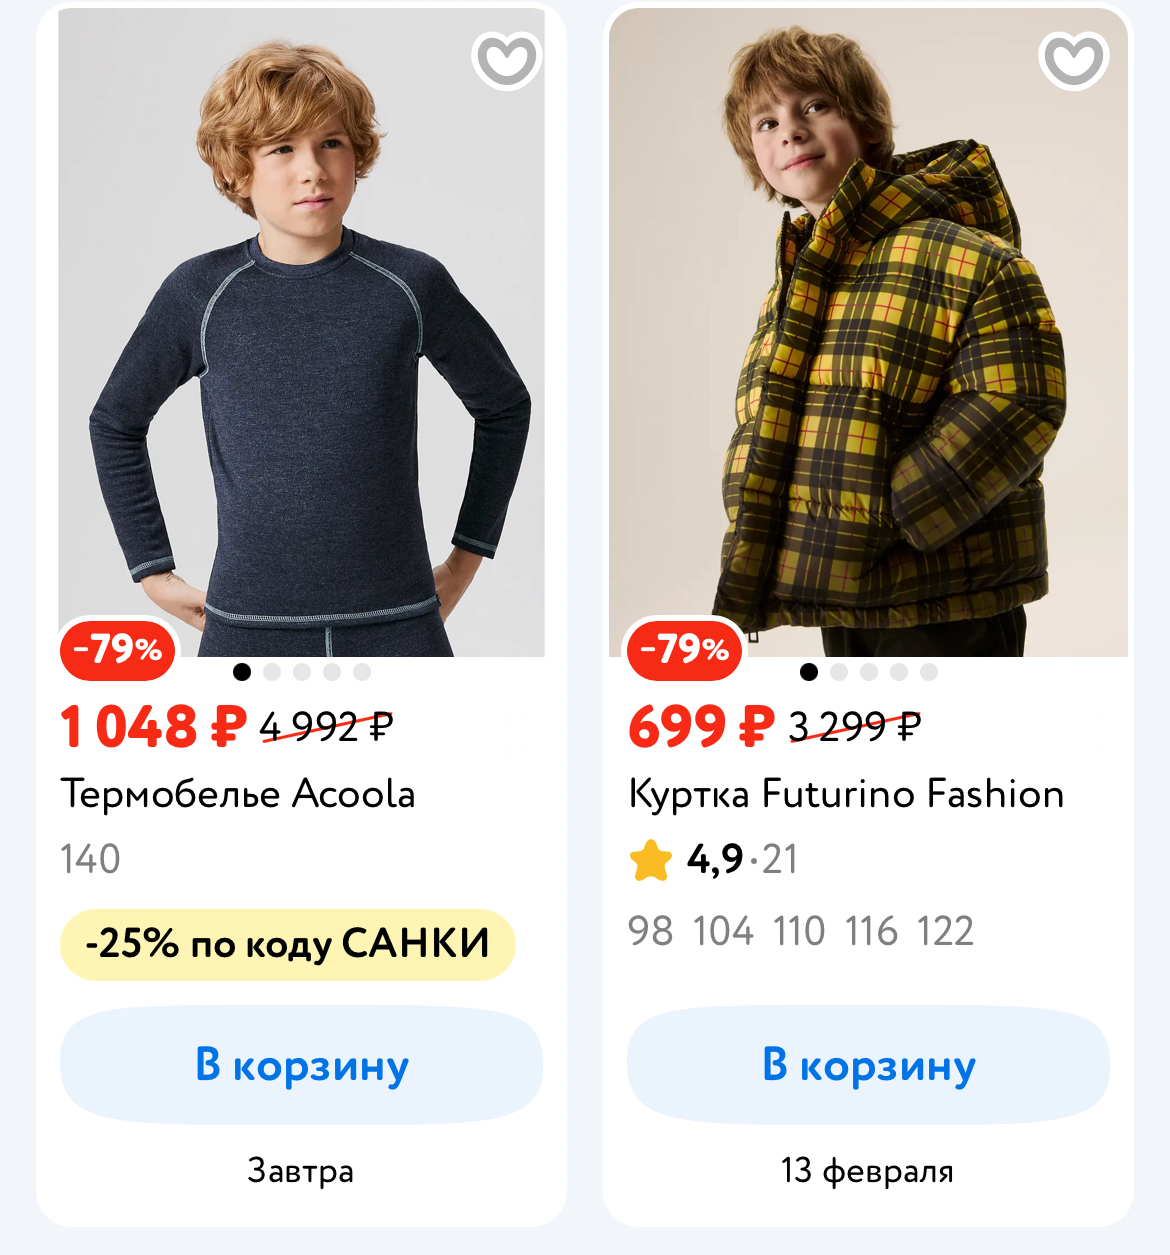The height and width of the screenshot is (1255, 1170).
Task: Open the plaid jacket product photo
Action: pyautogui.click(x=868, y=330)
